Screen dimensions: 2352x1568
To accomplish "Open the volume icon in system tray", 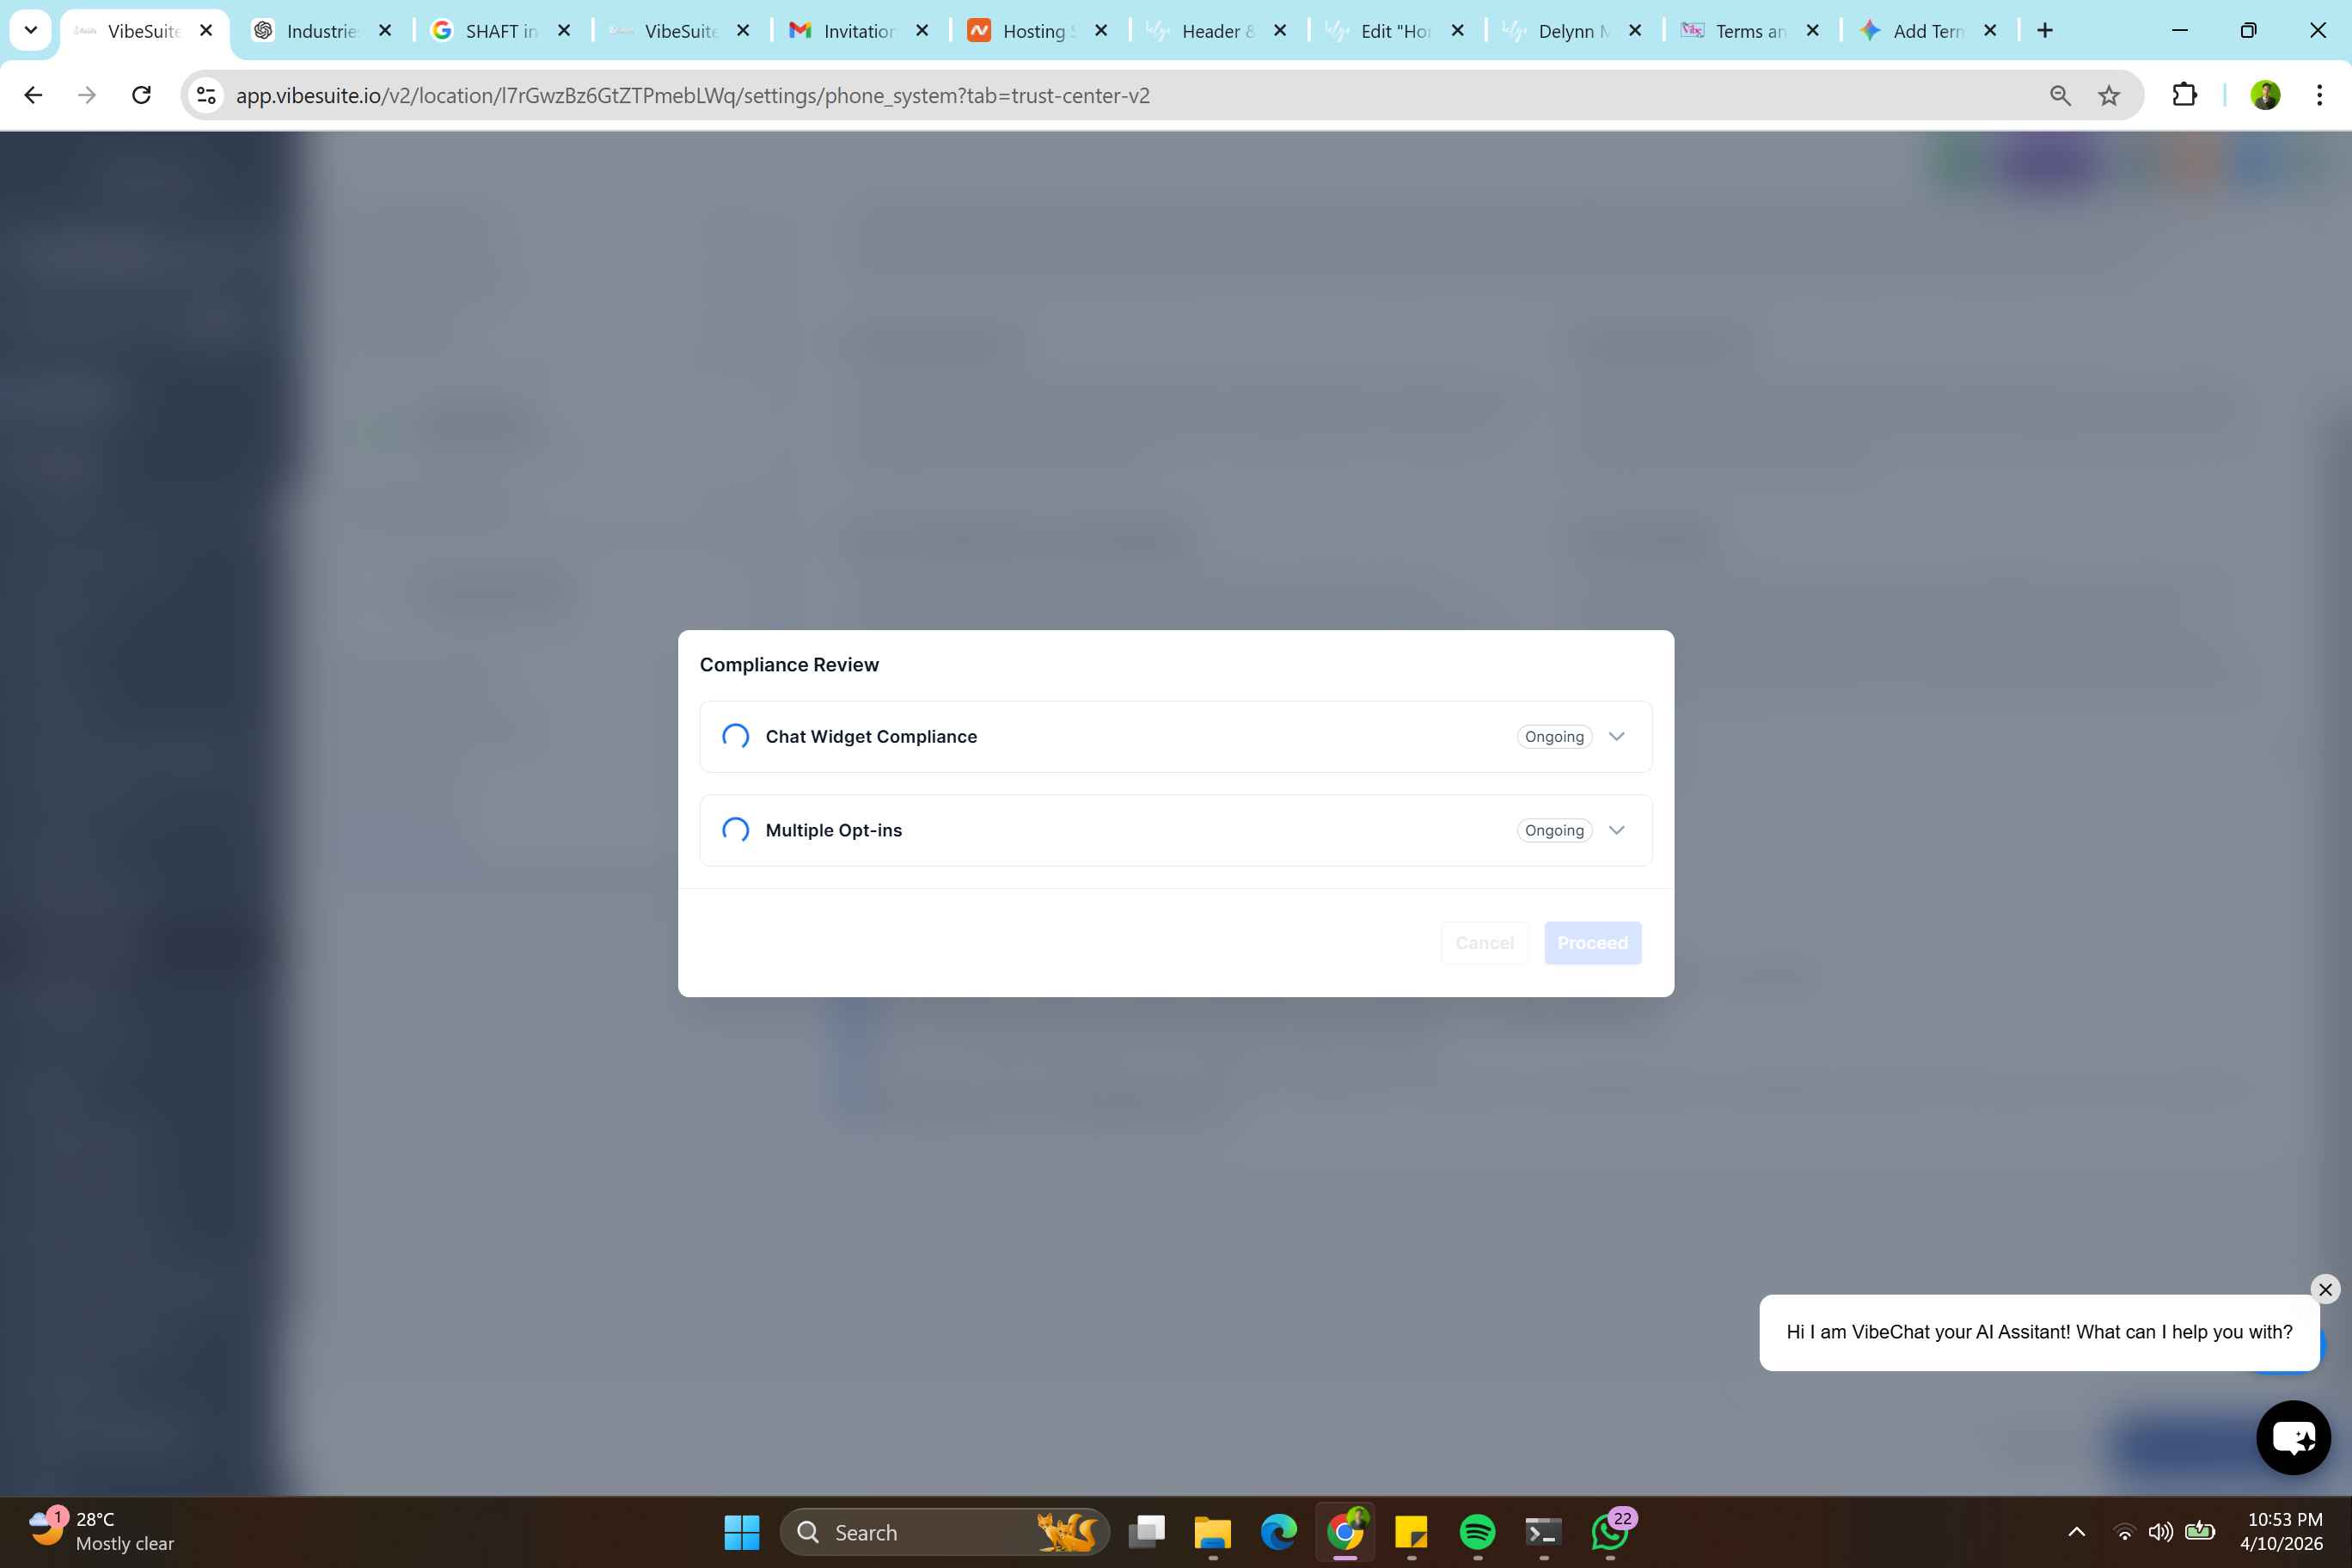I will pyautogui.click(x=2160, y=1532).
